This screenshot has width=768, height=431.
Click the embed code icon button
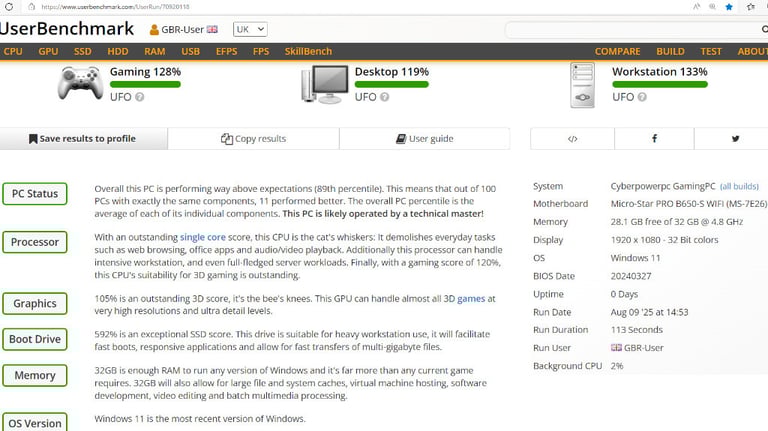572,139
